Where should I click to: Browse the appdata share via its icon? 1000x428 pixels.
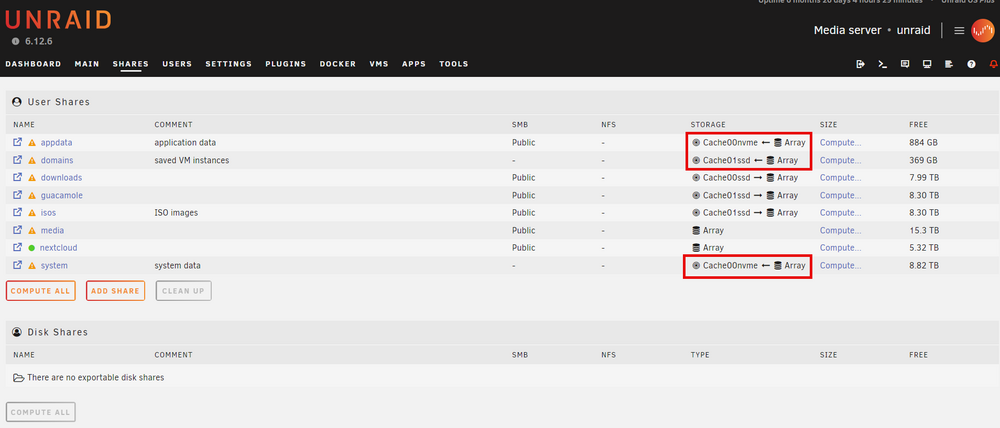[17, 142]
